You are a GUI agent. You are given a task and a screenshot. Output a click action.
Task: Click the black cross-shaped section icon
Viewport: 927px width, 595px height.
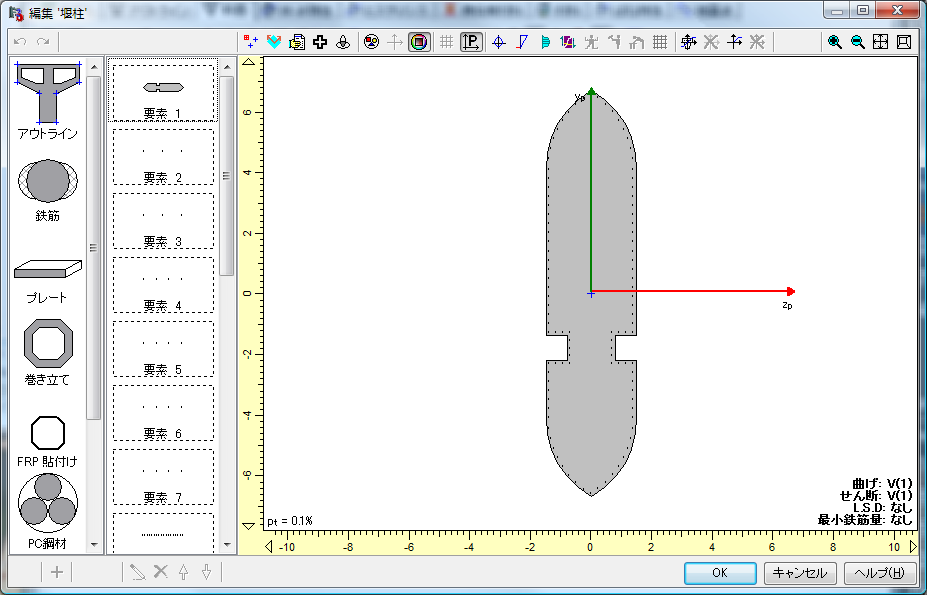(320, 42)
